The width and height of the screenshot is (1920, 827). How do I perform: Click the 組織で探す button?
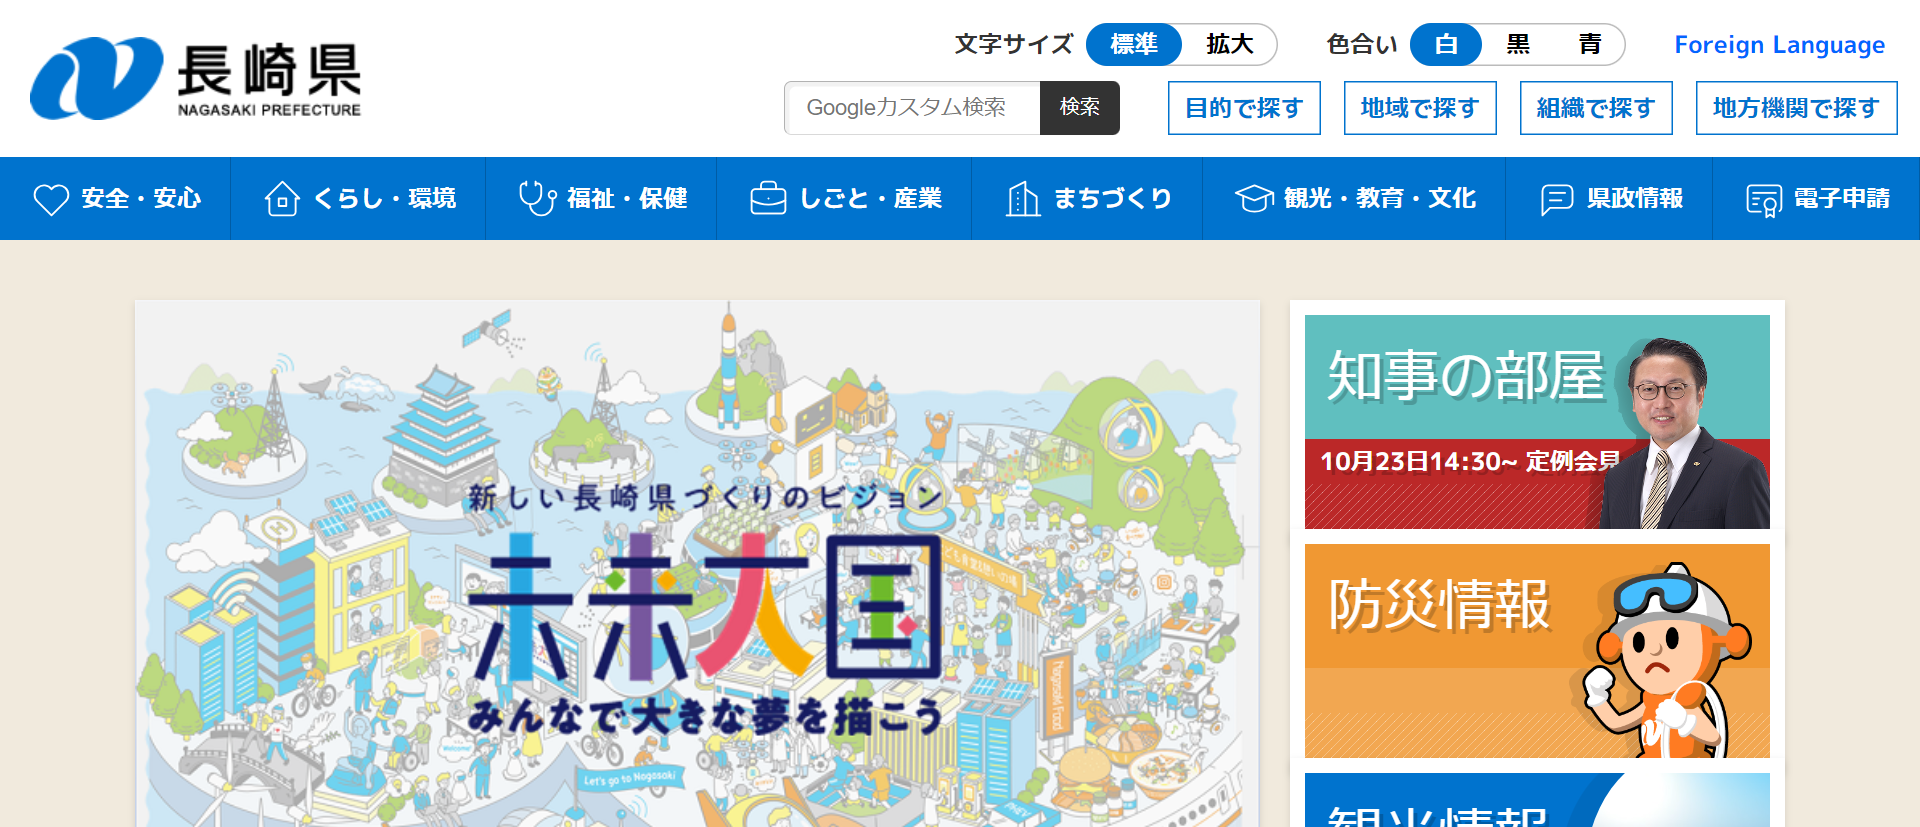tap(1596, 108)
